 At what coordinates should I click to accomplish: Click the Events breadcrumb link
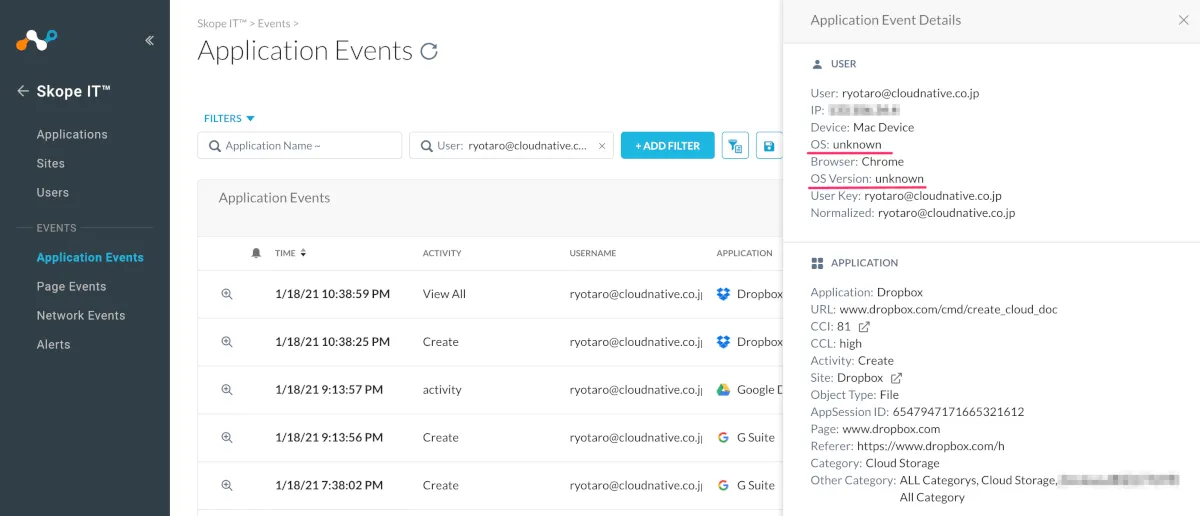pos(274,23)
